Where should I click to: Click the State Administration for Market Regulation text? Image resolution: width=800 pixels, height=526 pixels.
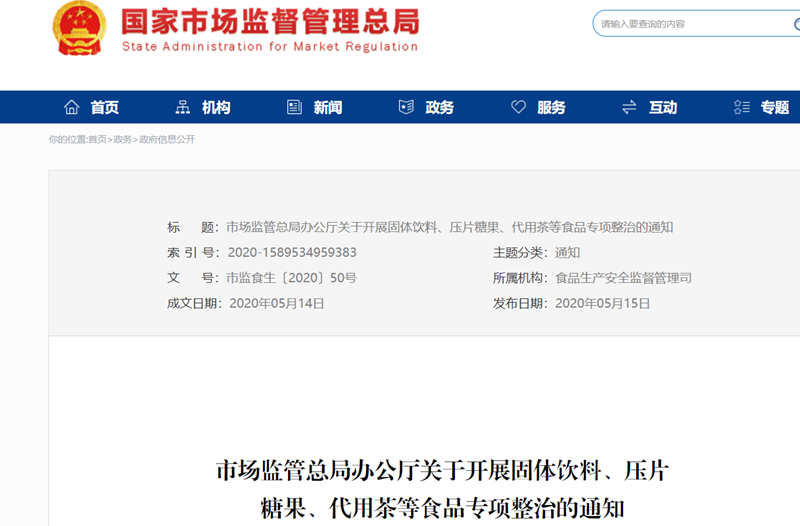coord(270,46)
